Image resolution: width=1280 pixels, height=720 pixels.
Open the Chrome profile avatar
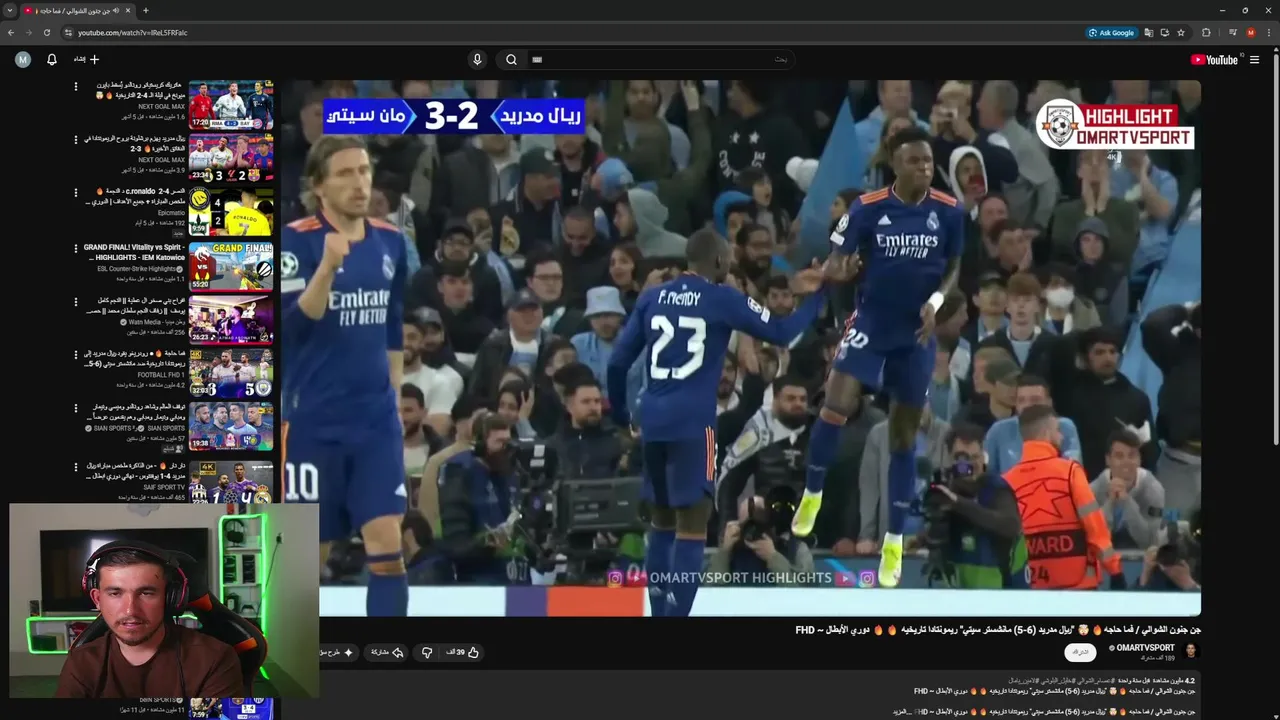(1250, 32)
